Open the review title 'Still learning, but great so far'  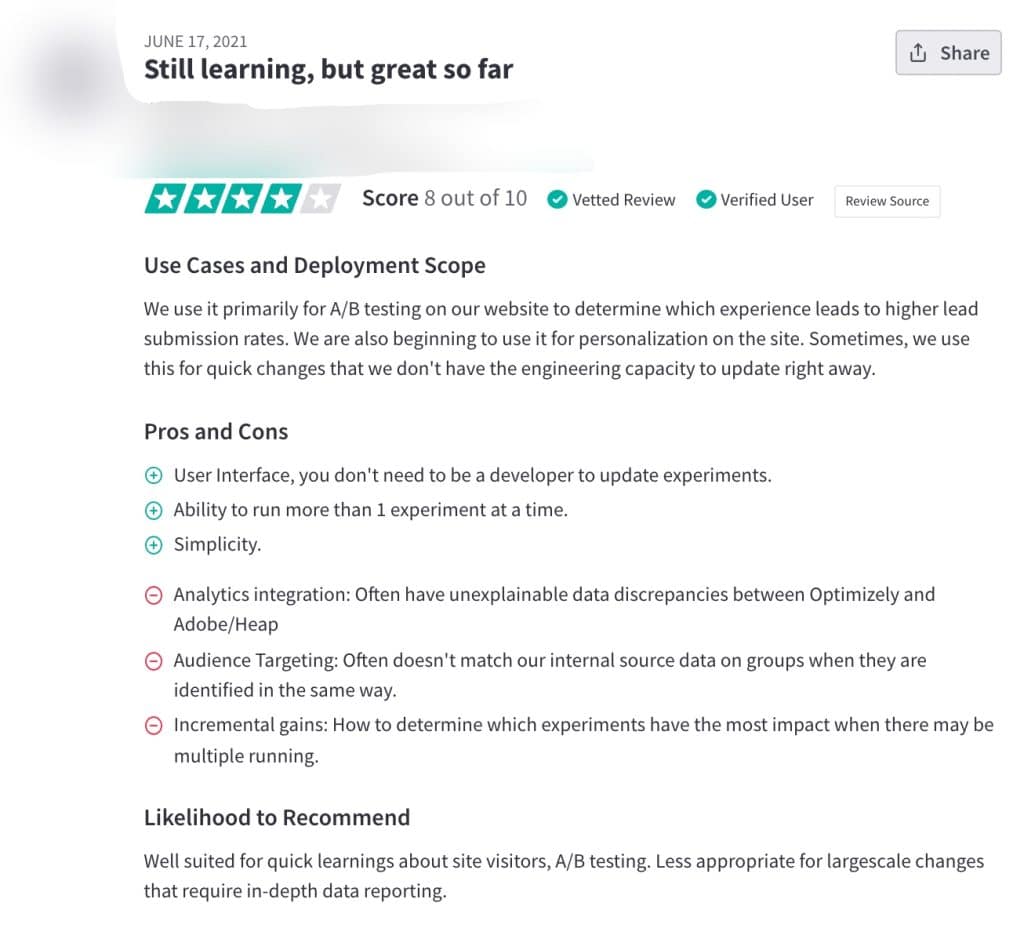coord(328,70)
